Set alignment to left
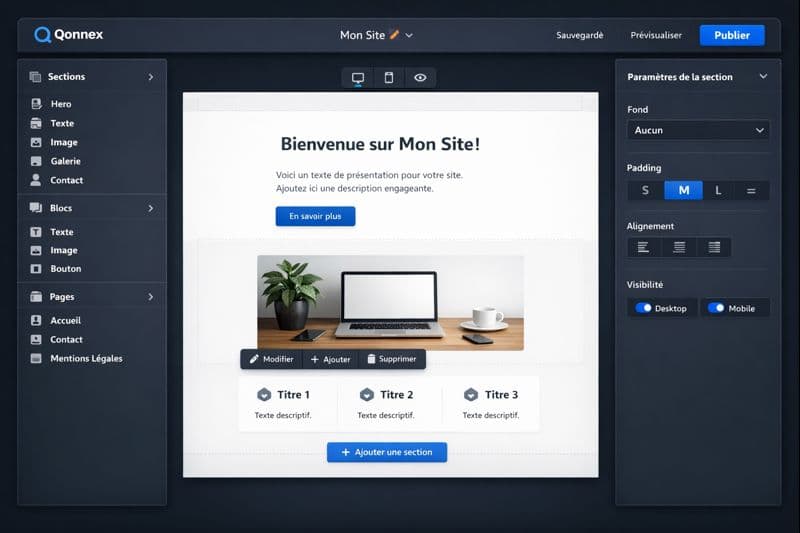Image resolution: width=800 pixels, height=533 pixels. (x=643, y=247)
